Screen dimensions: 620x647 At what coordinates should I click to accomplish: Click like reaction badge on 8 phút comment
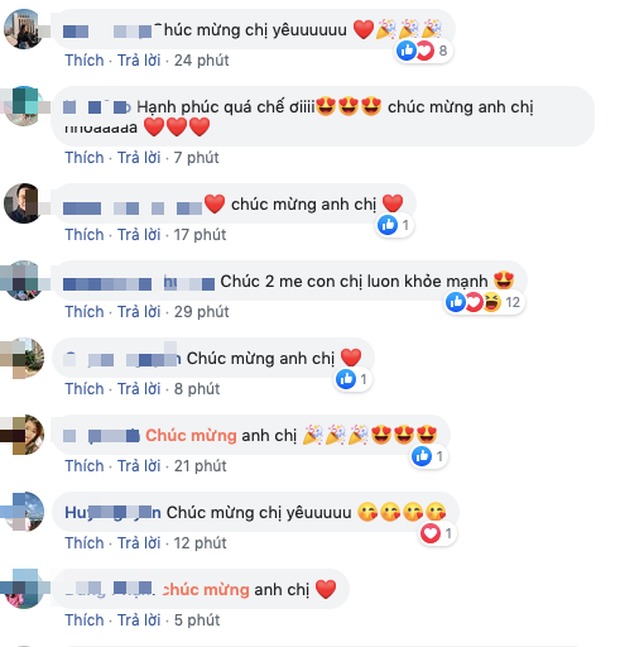tap(346, 379)
